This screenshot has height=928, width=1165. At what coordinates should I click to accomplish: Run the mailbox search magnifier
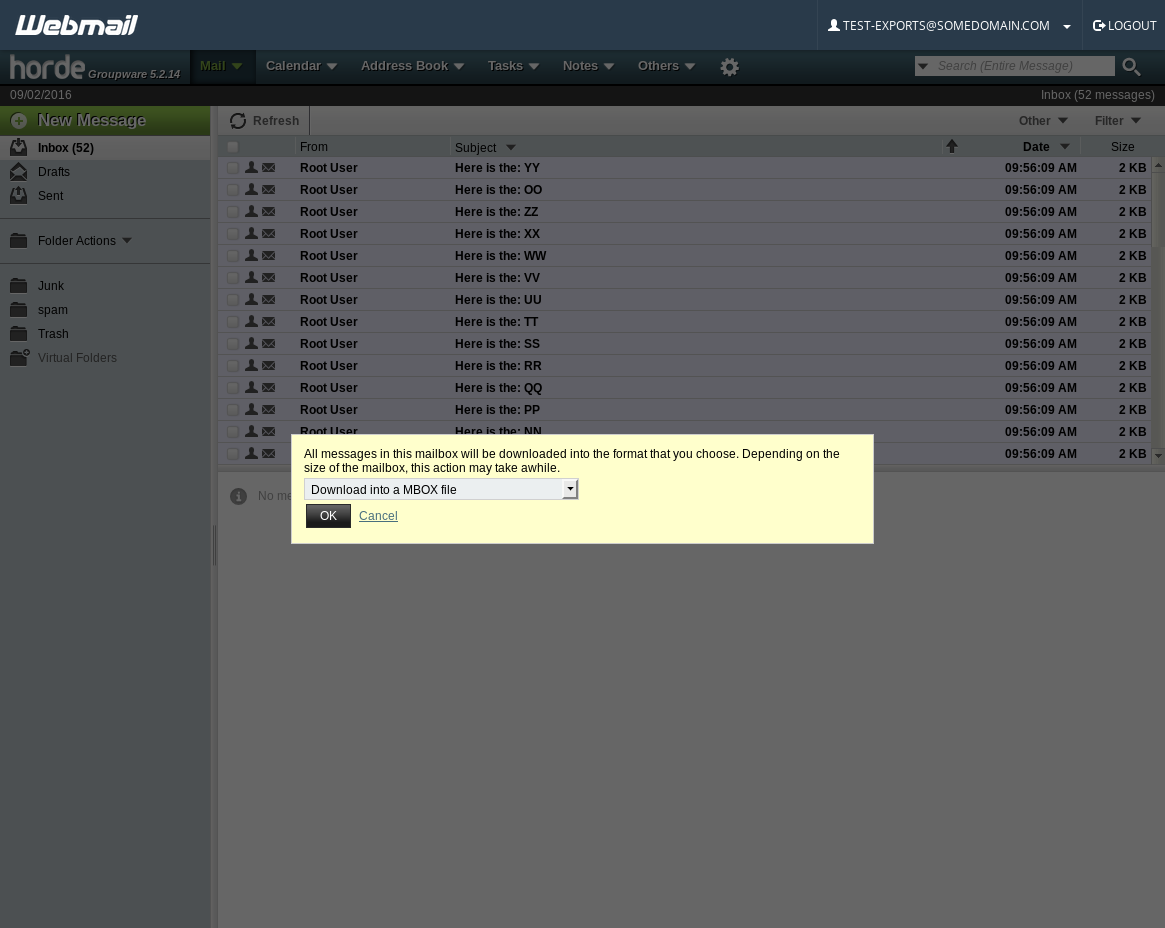[x=1131, y=67]
